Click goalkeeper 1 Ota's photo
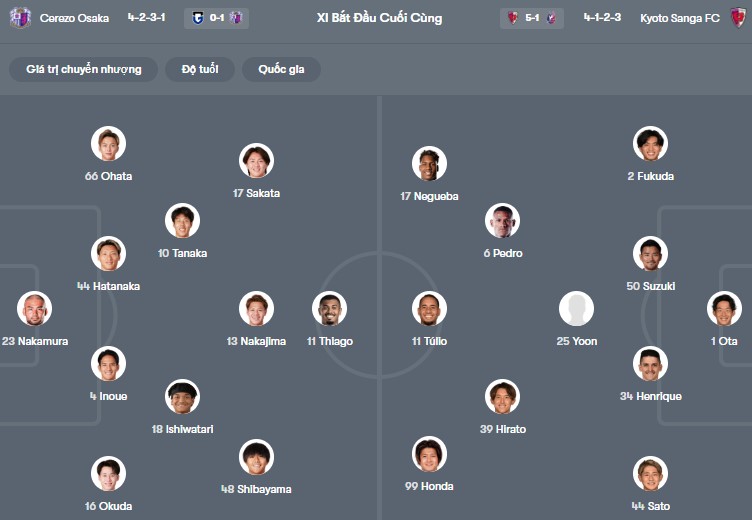The height and width of the screenshot is (520, 752). pos(725,309)
